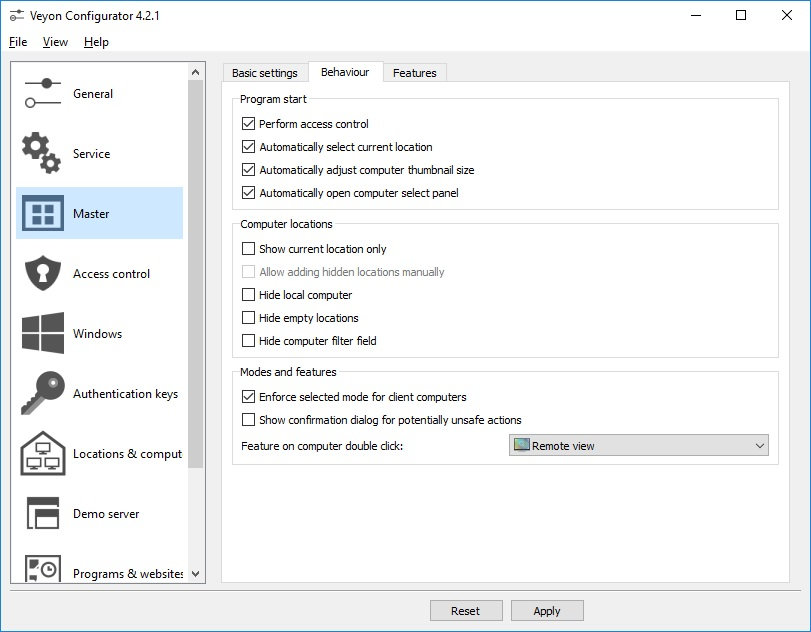This screenshot has height=632, width=811.
Task: Click the Apply button
Action: tap(547, 611)
